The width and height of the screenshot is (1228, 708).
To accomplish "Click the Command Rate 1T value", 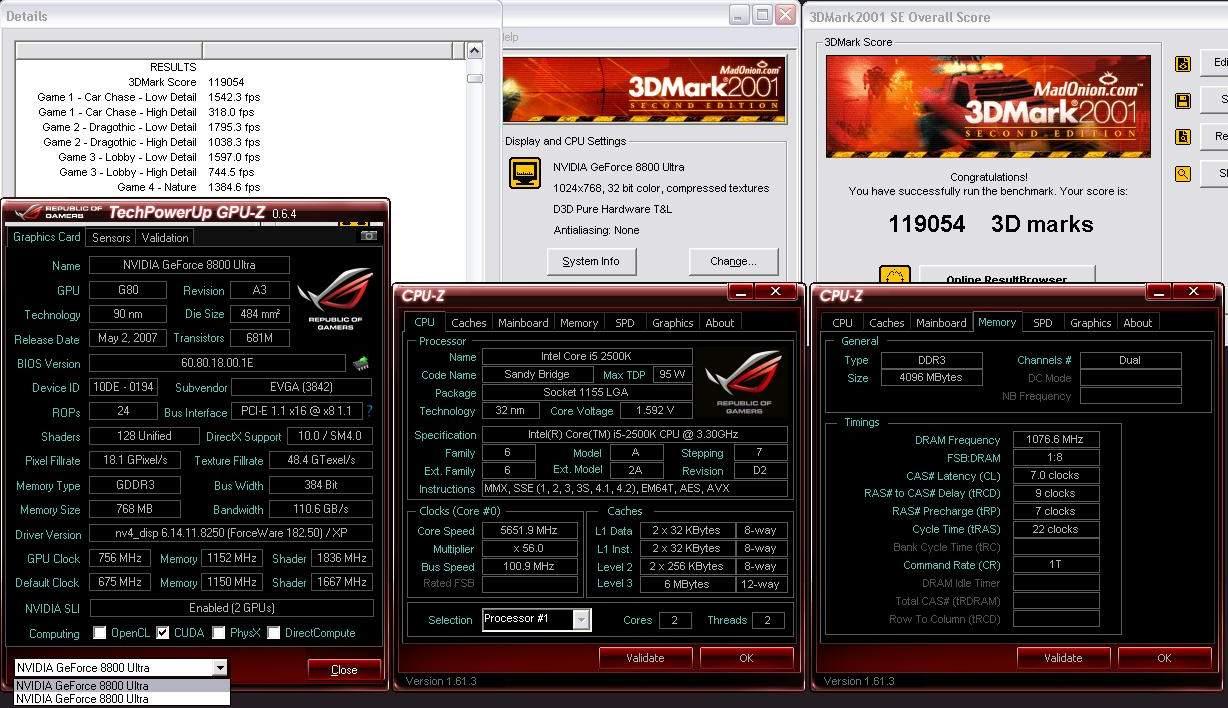I will tap(1056, 565).
